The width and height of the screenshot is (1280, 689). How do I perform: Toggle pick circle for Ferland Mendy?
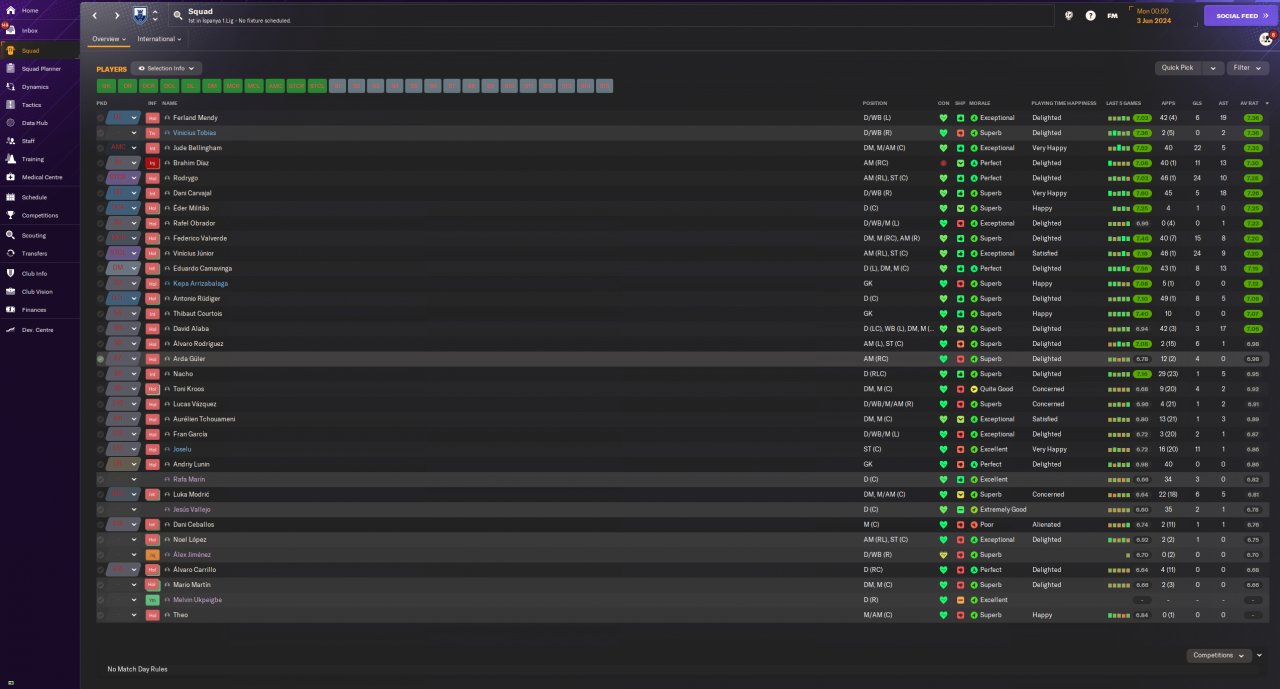pos(100,118)
